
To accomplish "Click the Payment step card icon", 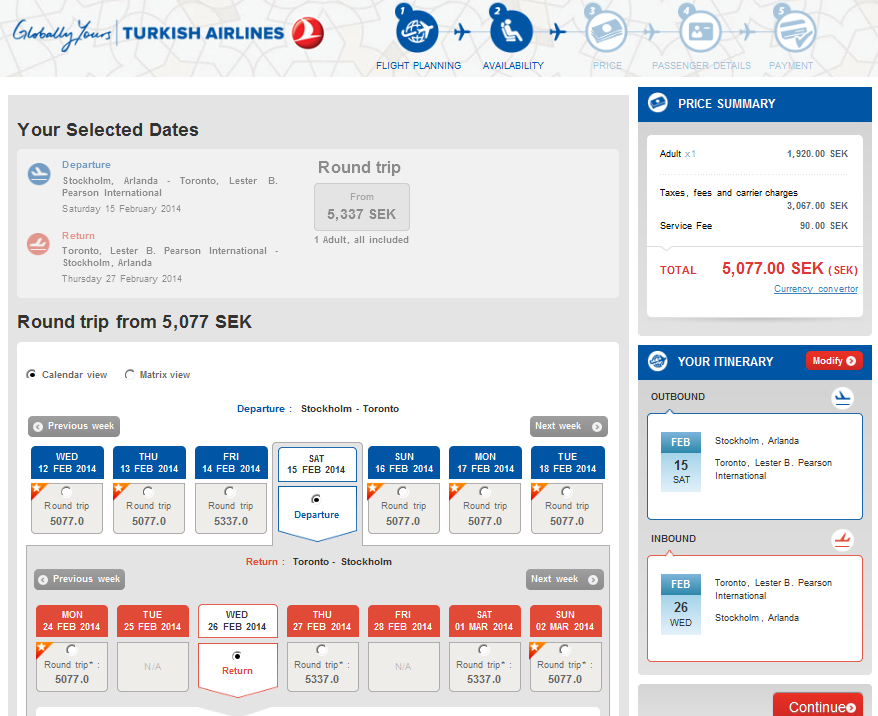I will tap(793, 30).
